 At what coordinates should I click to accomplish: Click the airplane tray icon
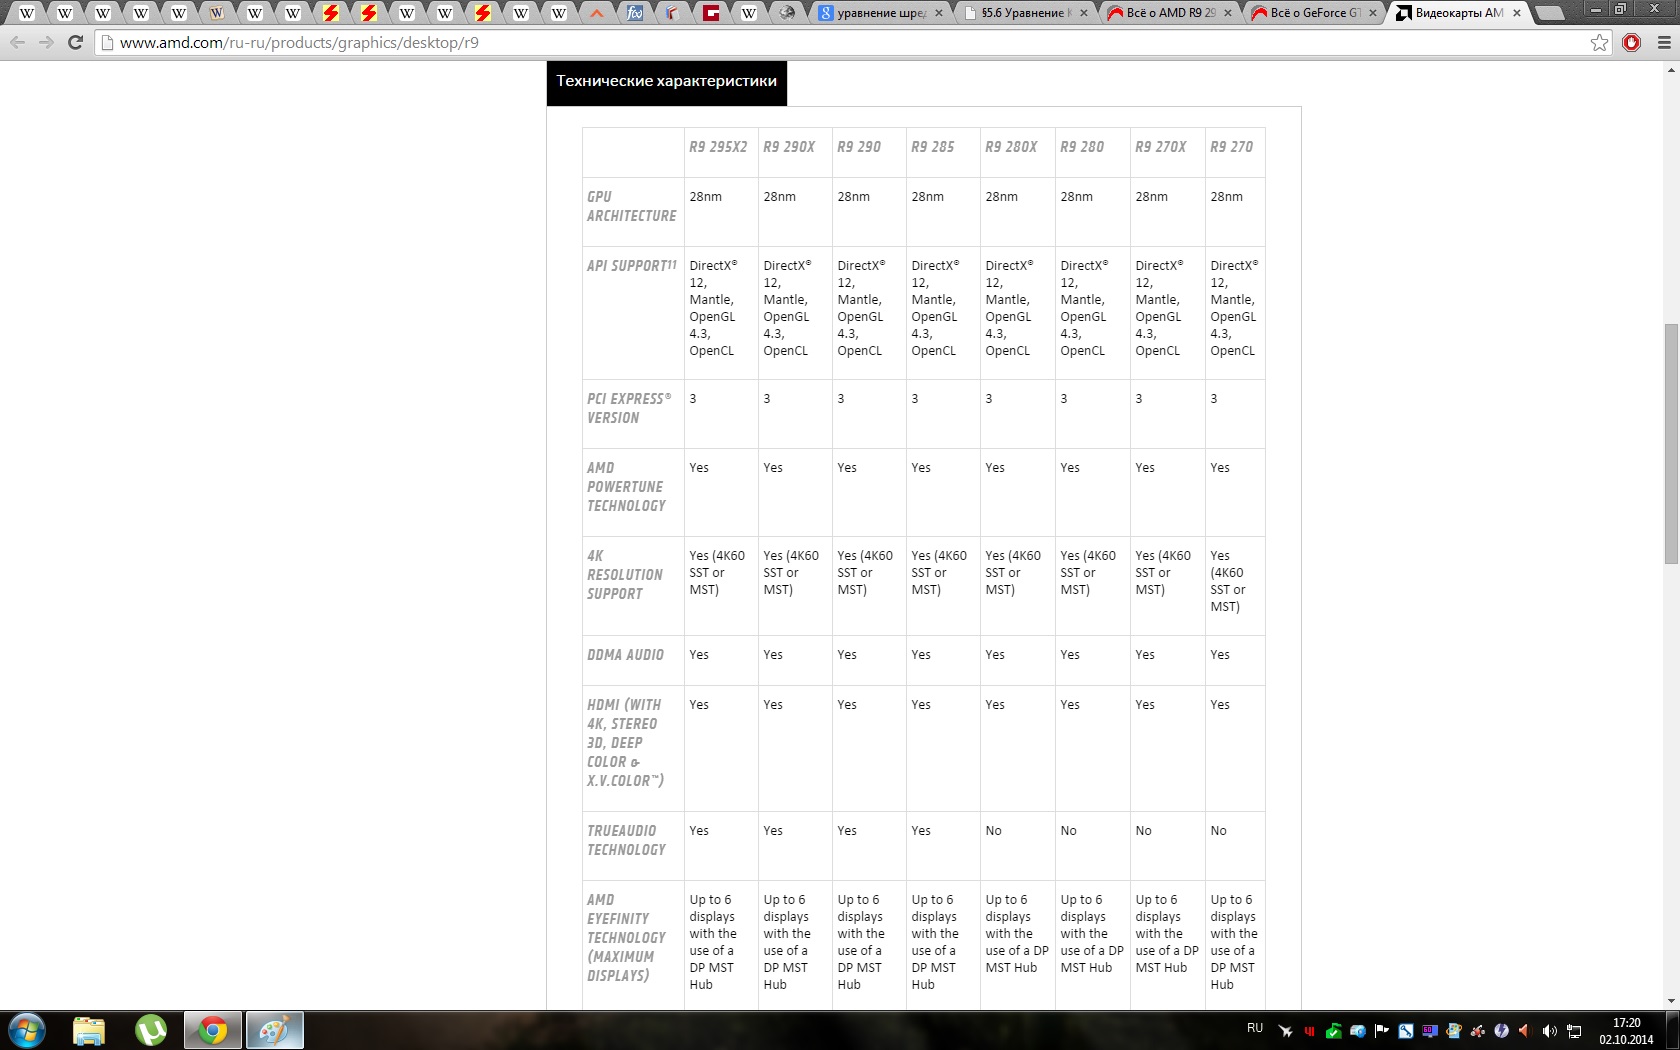(x=1285, y=1031)
